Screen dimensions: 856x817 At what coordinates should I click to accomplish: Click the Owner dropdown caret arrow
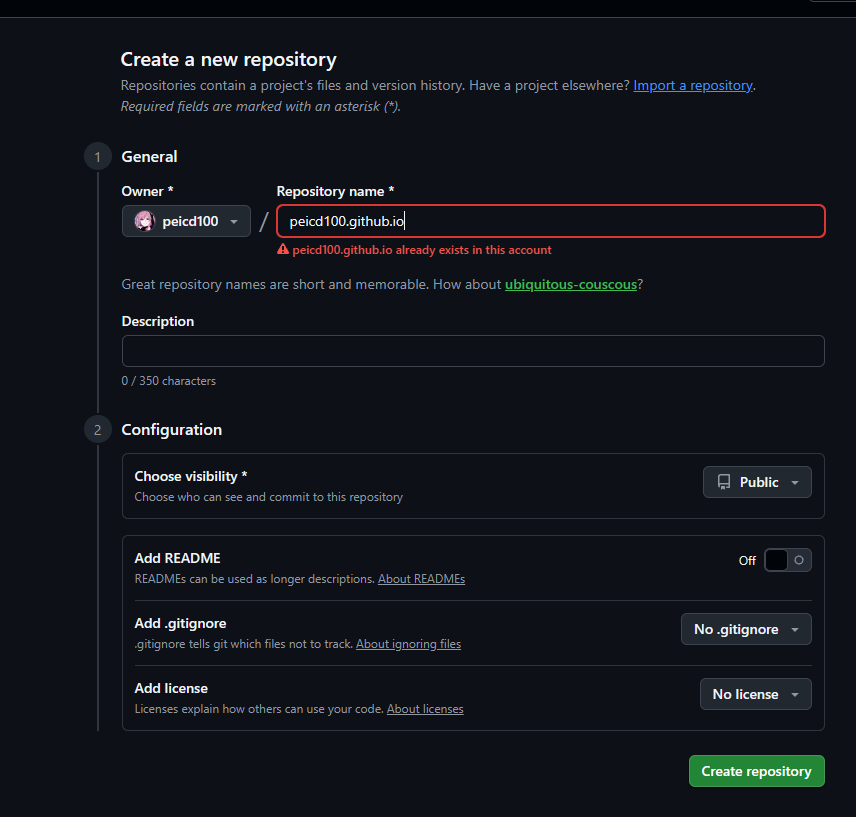click(234, 222)
